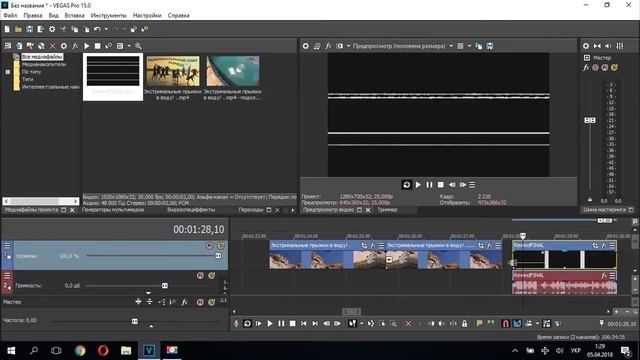Expand the 'По типу' tree node
640x360 pixels.
click(7, 72)
